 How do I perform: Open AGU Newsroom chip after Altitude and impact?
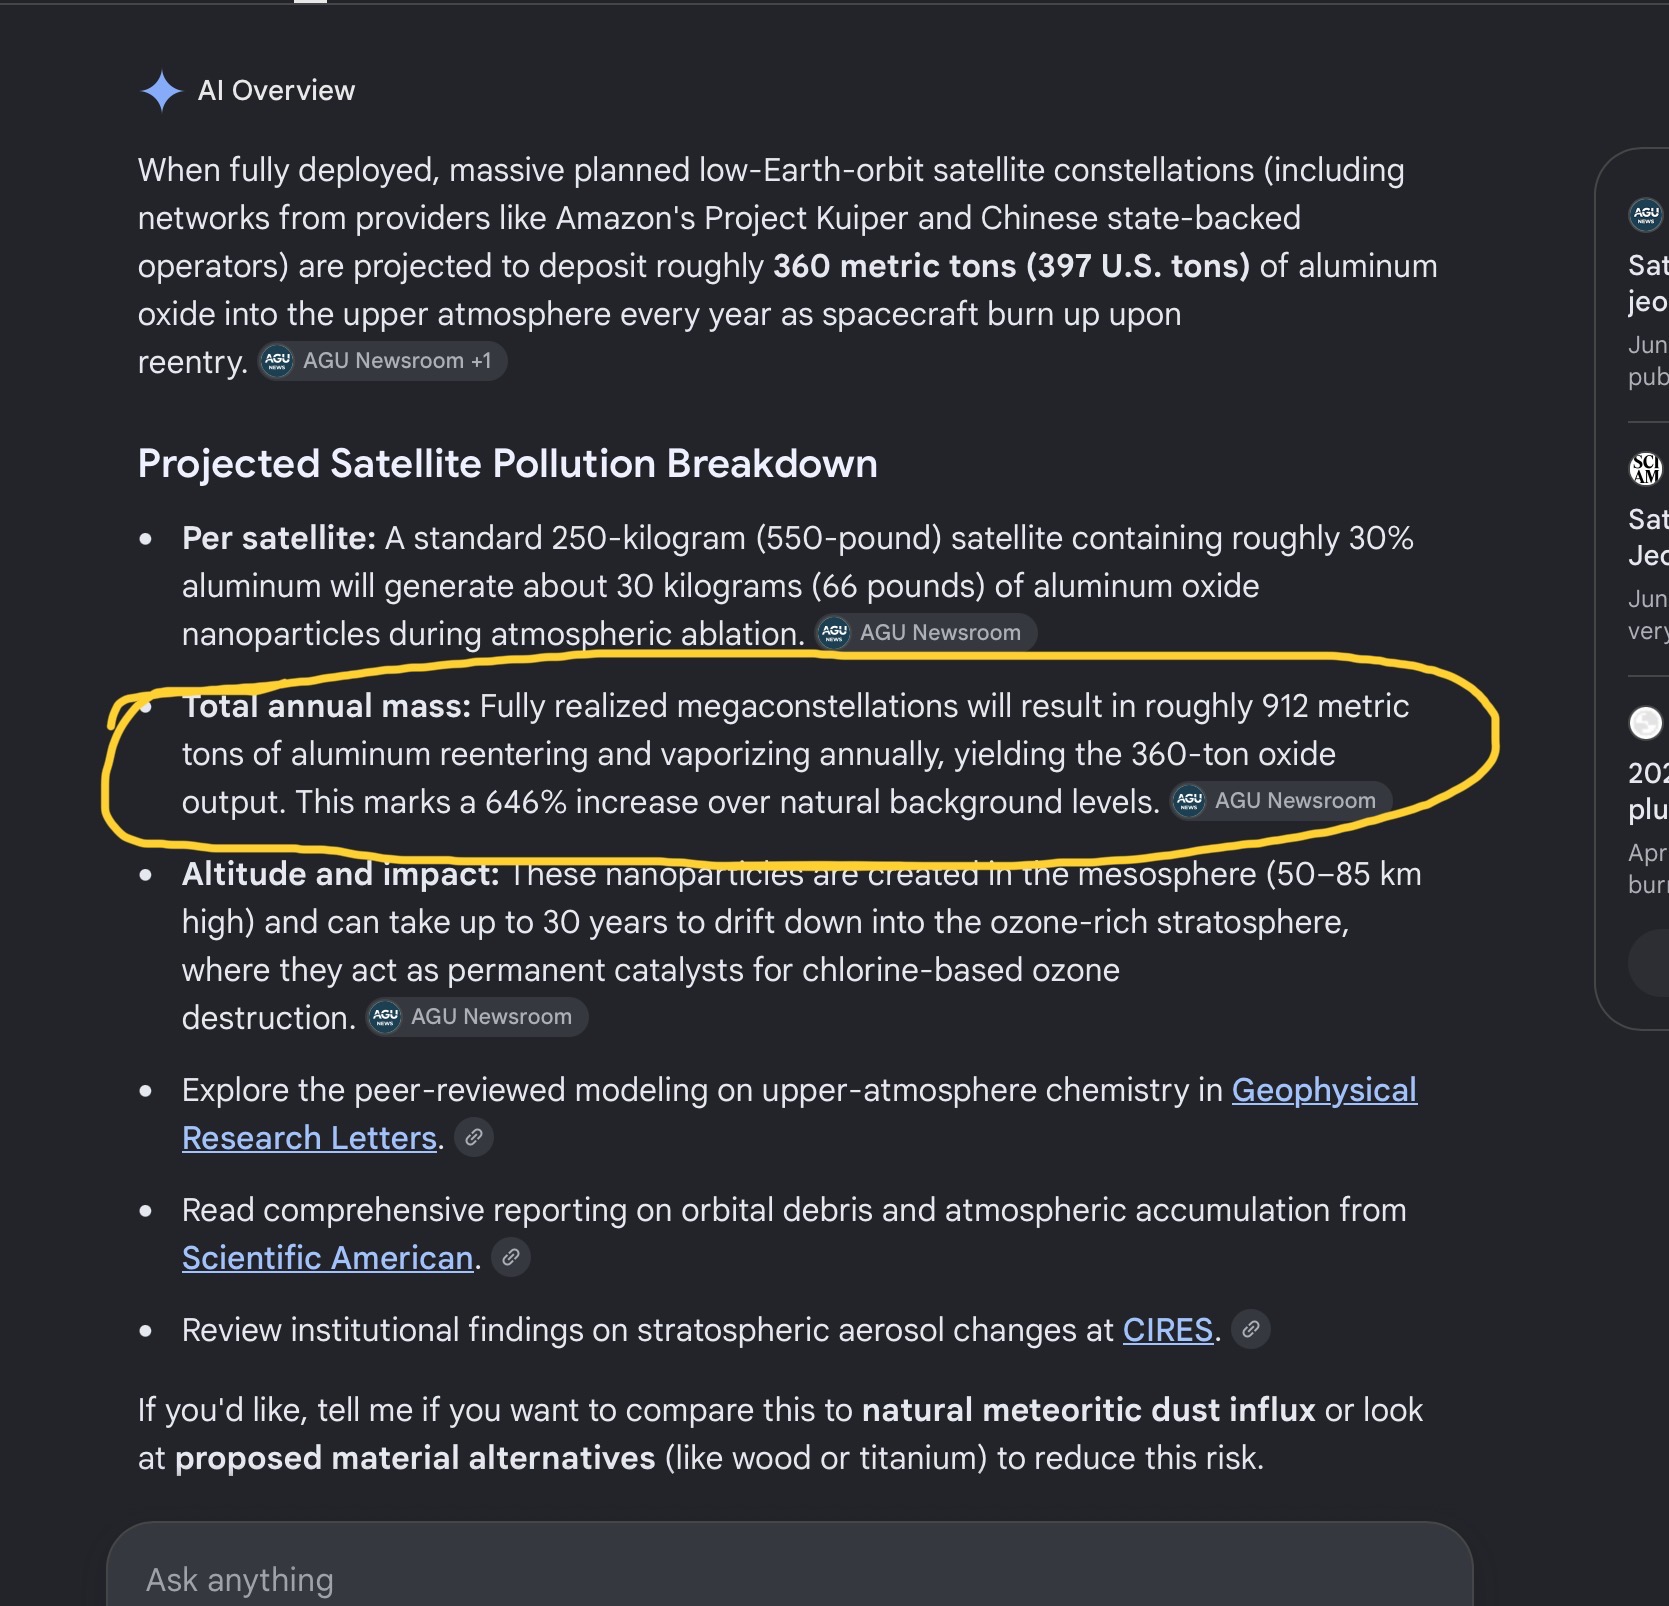pyautogui.click(x=477, y=1017)
